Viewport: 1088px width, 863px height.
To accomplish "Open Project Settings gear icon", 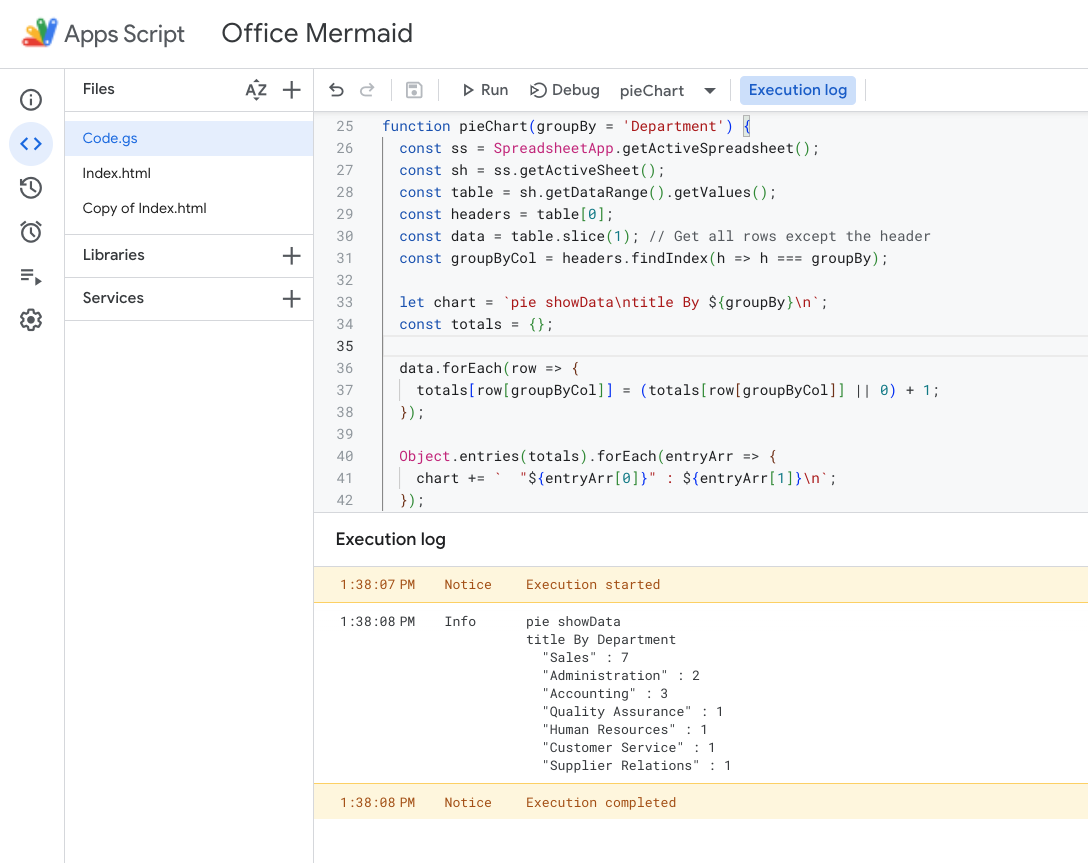I will pos(31,320).
